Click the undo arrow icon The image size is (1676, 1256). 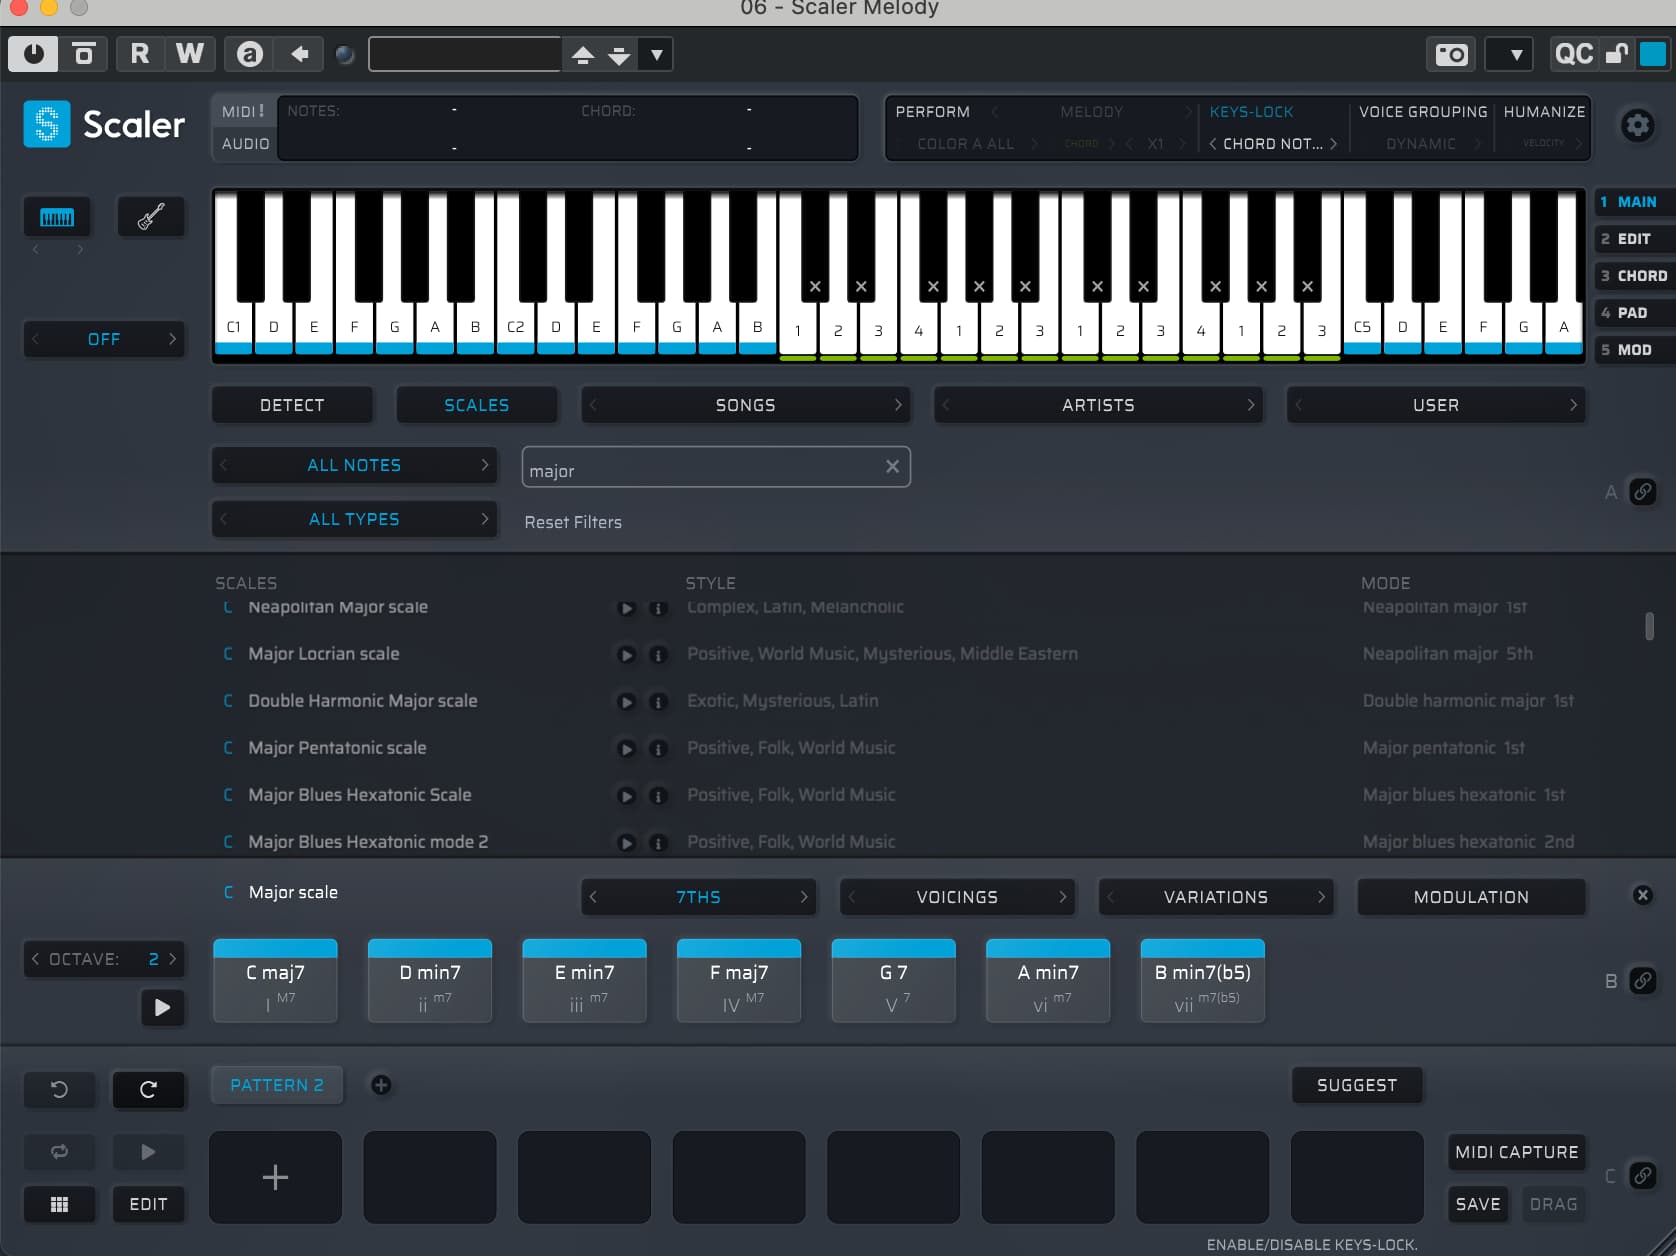(x=59, y=1089)
